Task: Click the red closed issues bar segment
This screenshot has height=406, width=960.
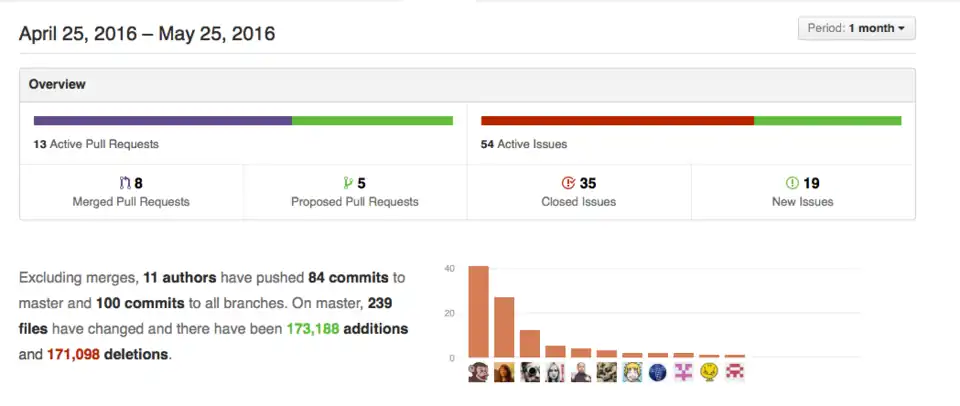Action: pos(617,121)
